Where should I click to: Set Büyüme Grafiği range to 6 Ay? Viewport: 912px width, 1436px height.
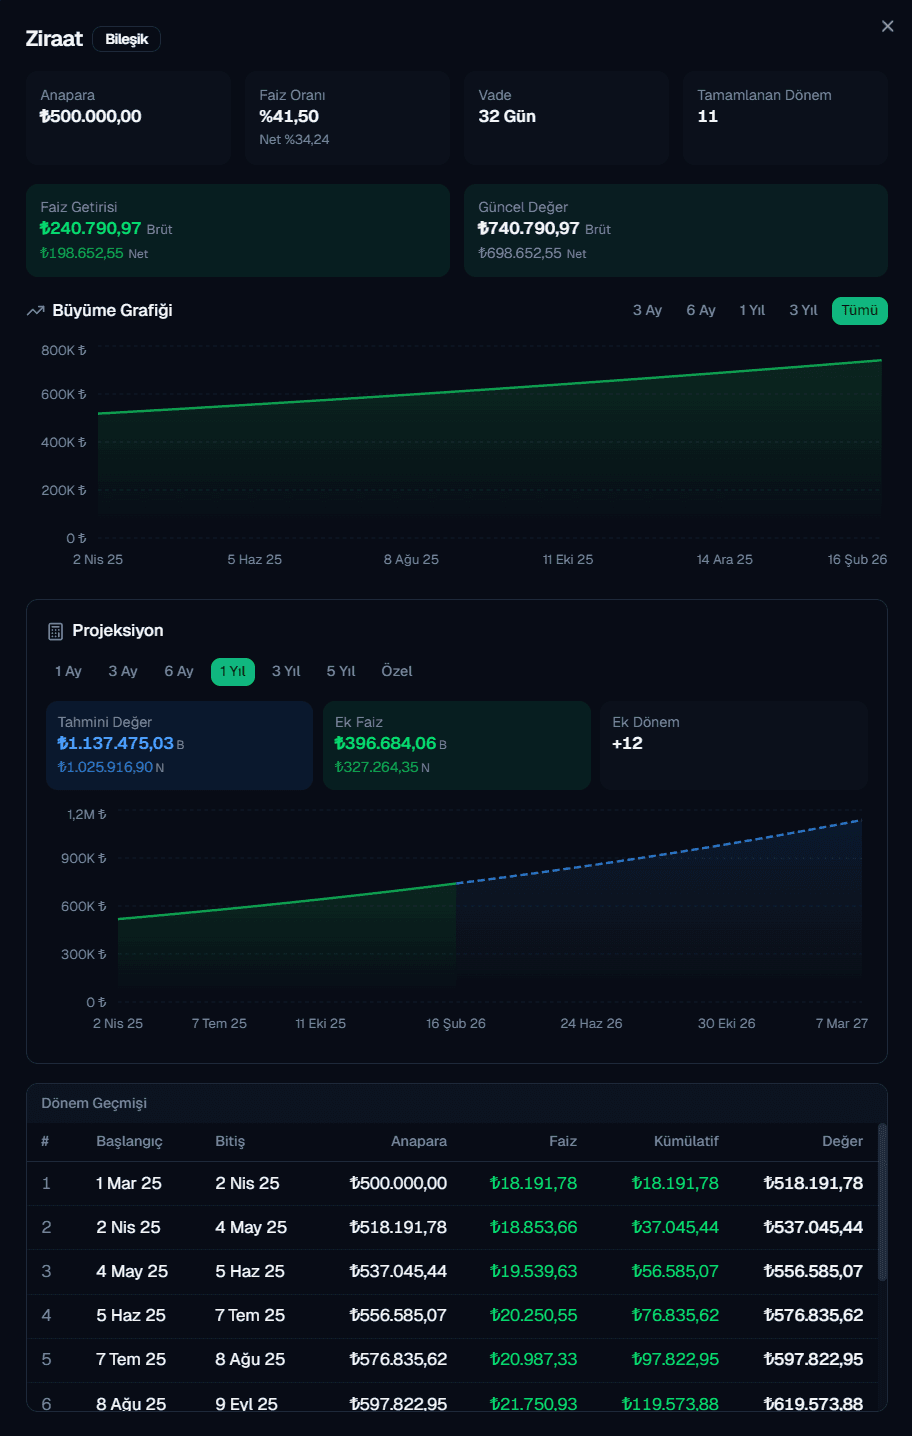coord(700,311)
